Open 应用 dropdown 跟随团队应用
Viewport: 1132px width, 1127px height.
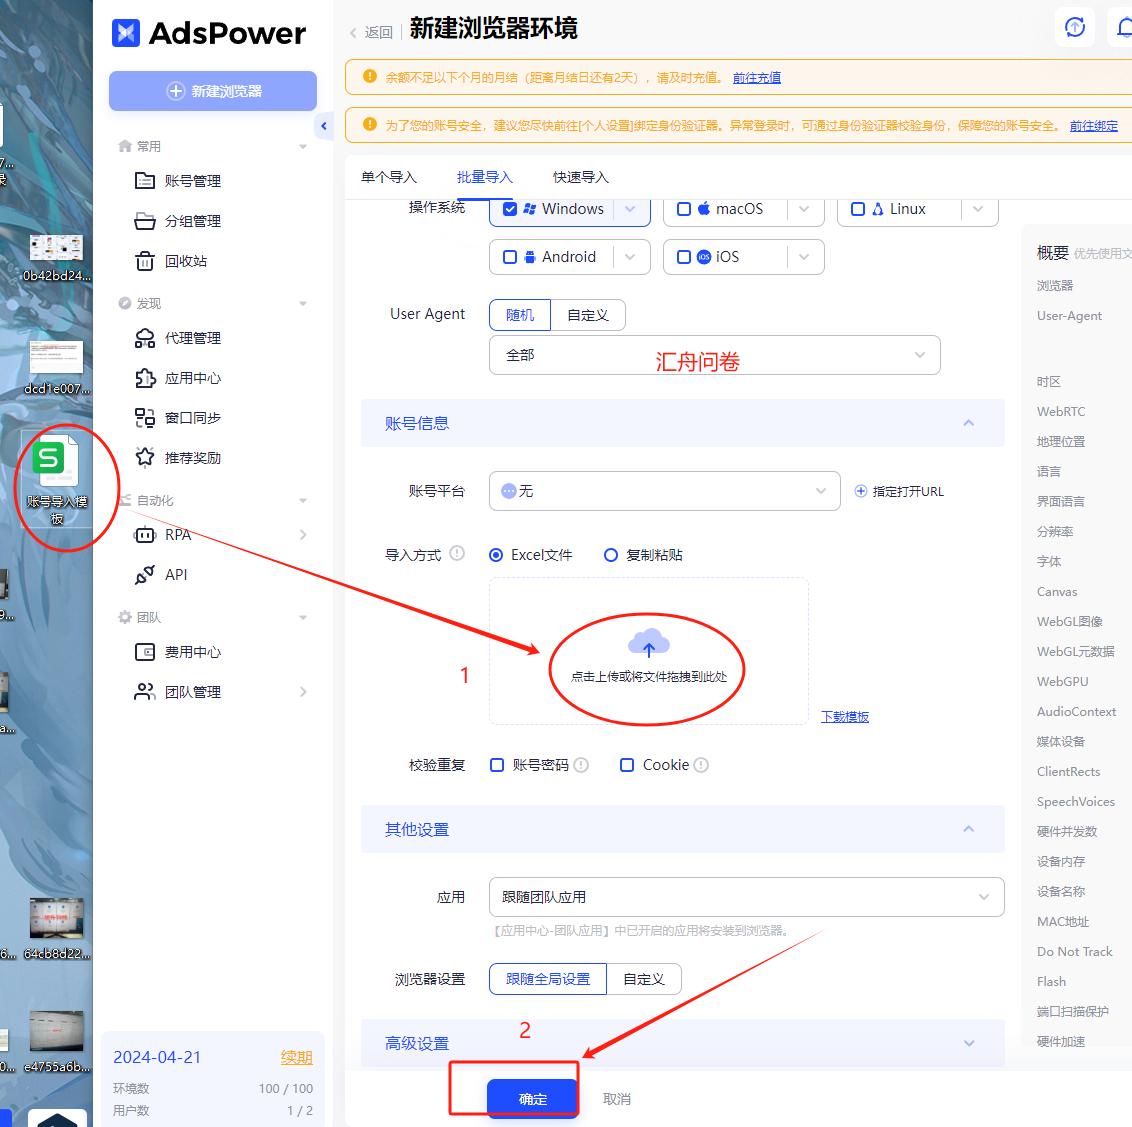(x=746, y=897)
